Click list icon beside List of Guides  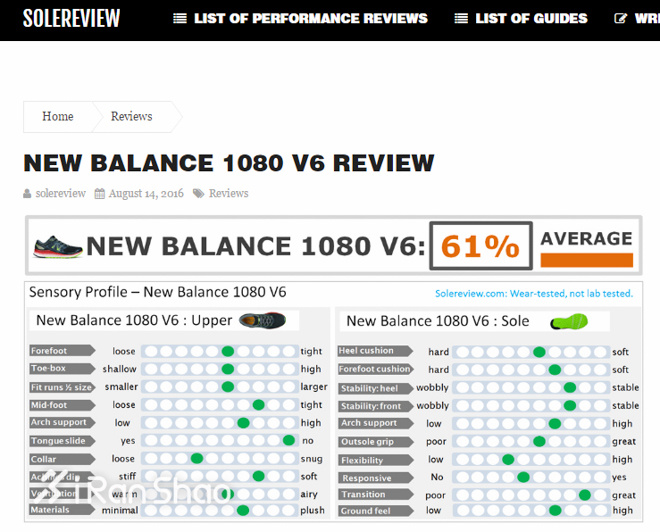tap(461, 19)
